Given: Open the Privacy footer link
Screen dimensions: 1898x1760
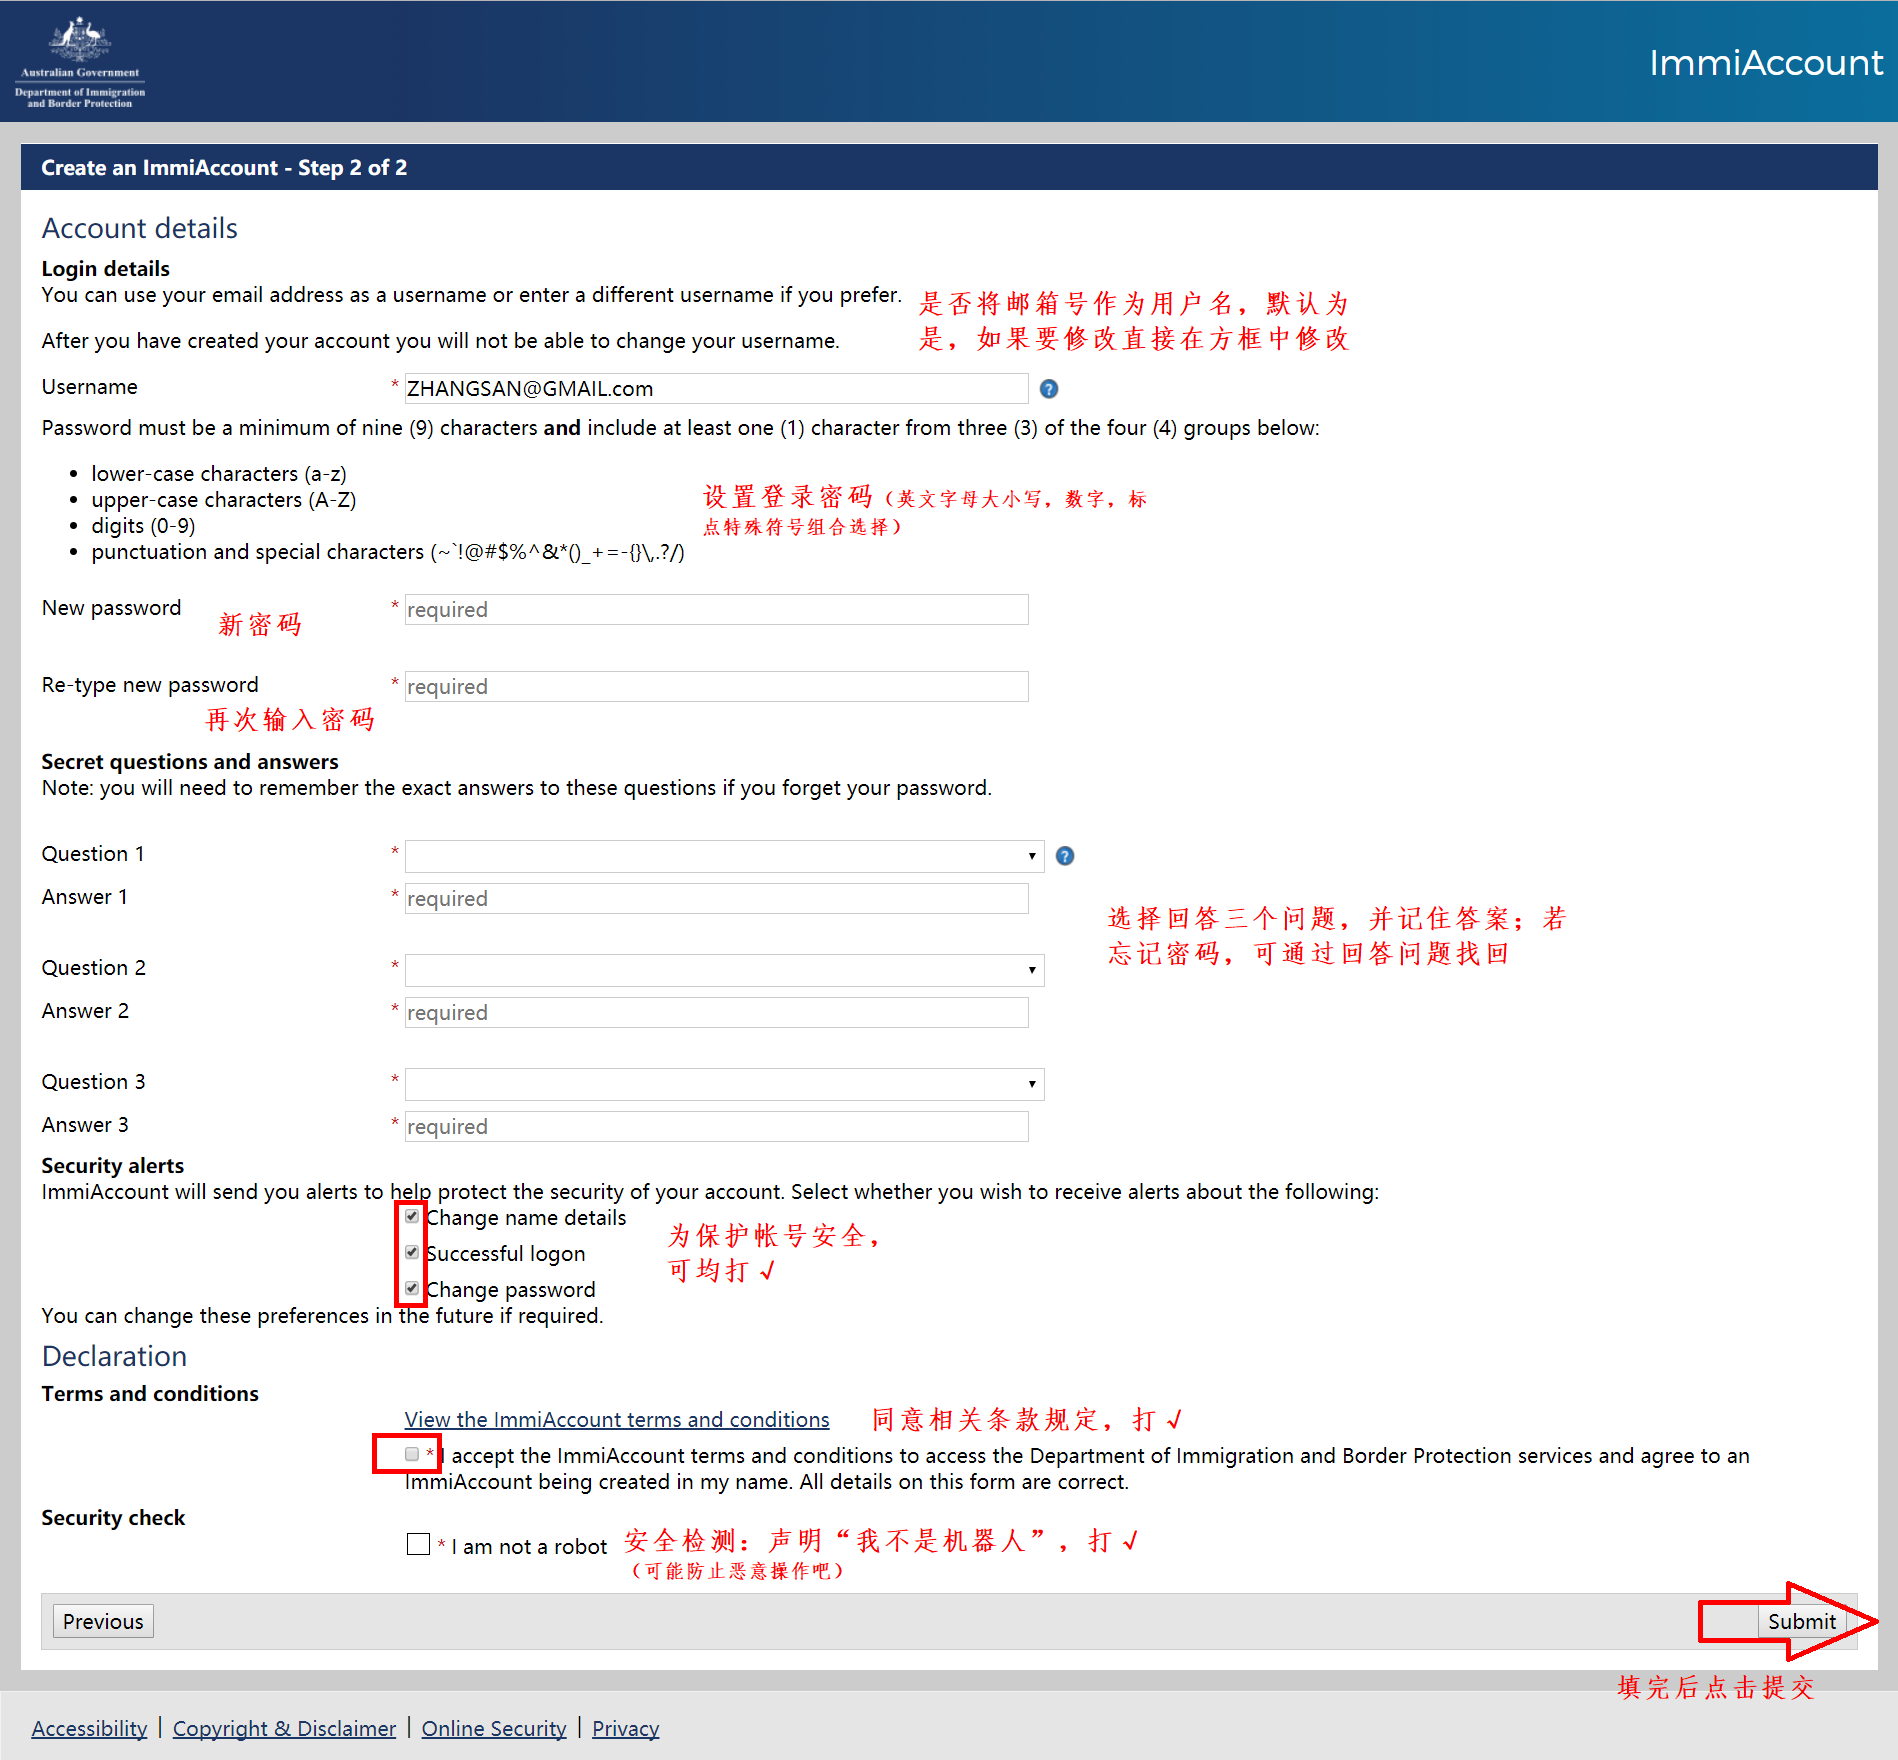Looking at the screenshot, I should 625,1728.
